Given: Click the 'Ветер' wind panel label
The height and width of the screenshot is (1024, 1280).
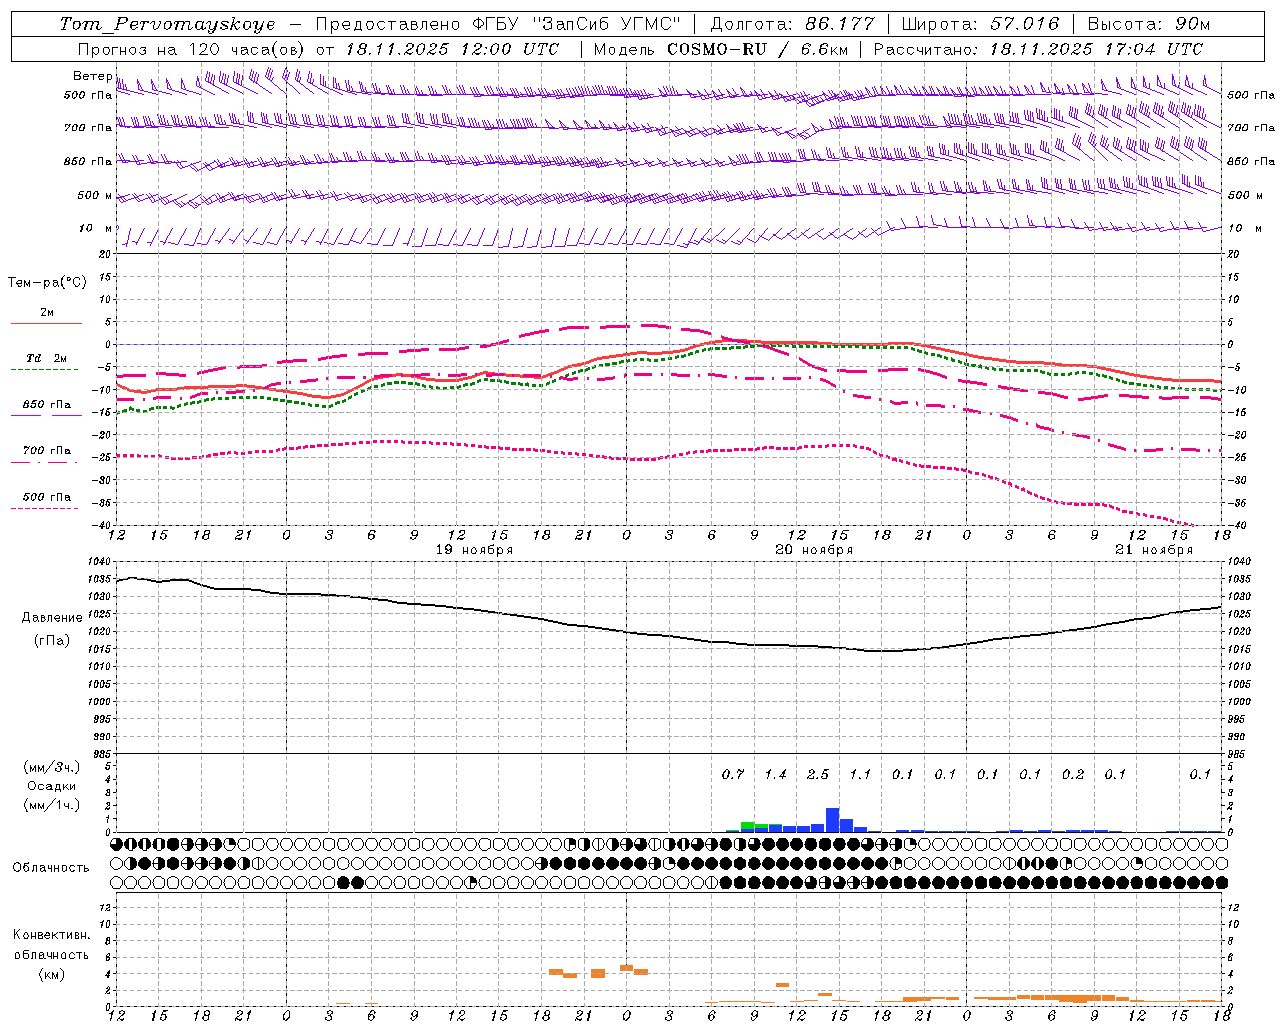Looking at the screenshot, I should [x=92, y=76].
